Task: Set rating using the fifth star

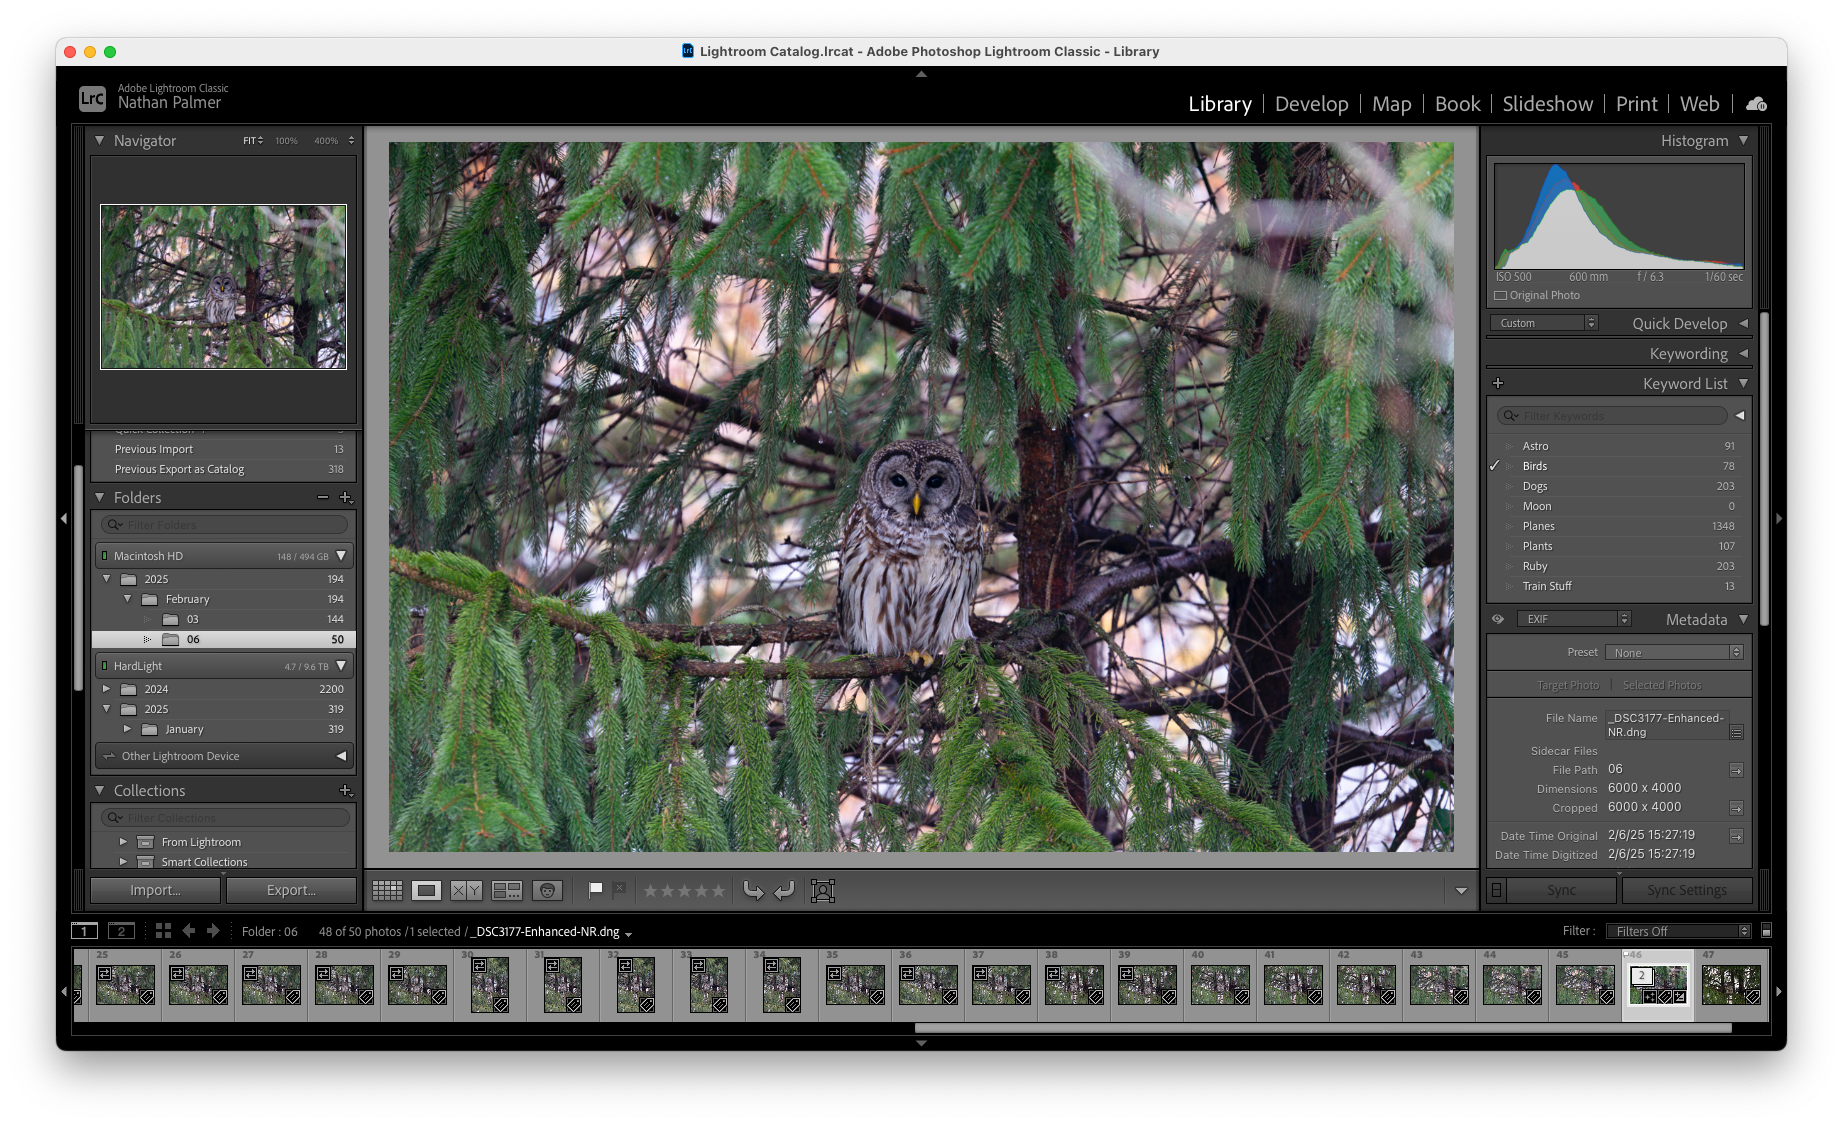Action: (x=717, y=890)
